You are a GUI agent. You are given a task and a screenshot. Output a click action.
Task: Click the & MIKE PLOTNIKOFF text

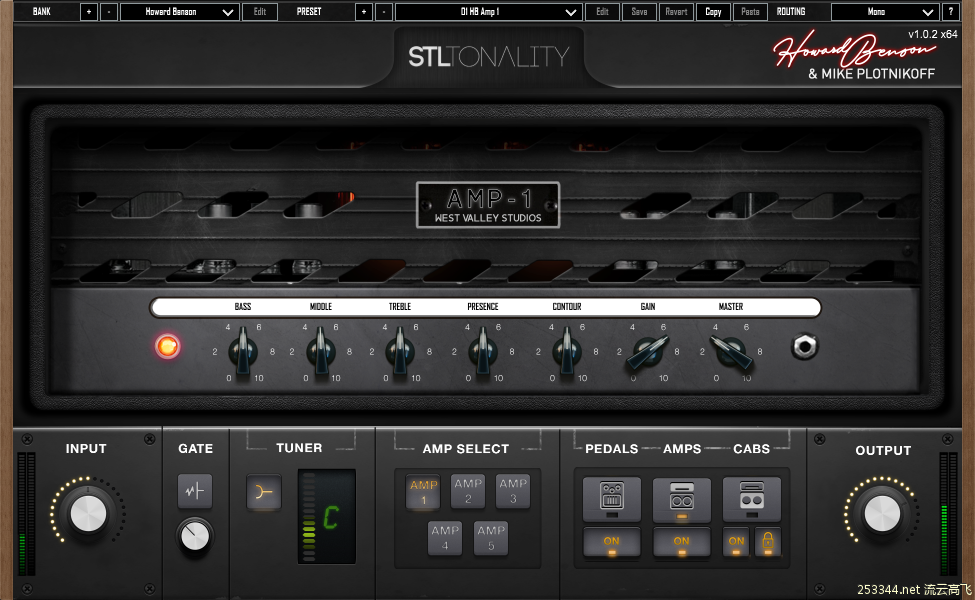point(872,74)
